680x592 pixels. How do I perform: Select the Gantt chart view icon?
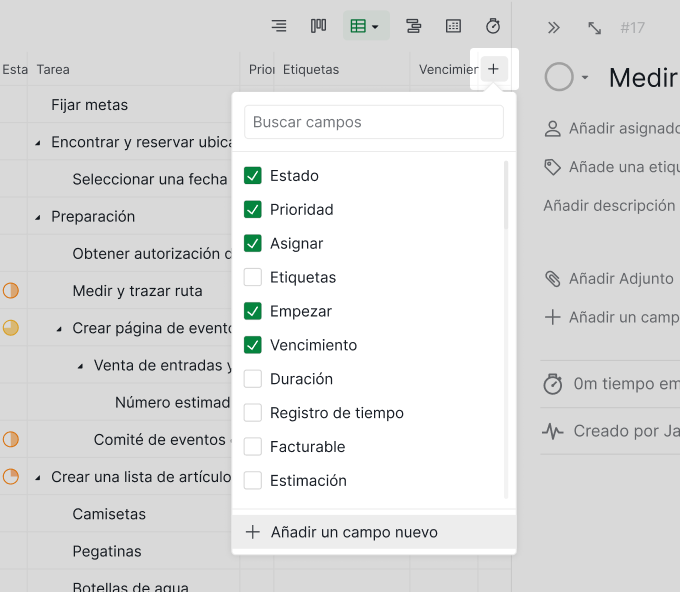point(413,26)
